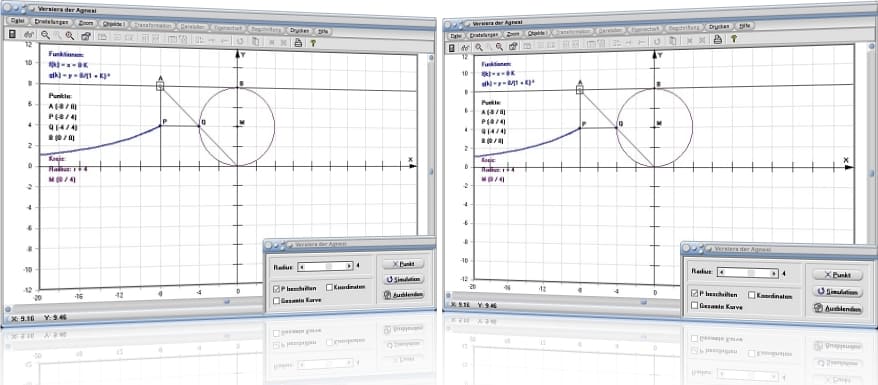This screenshot has width=878, height=385.
Task: Click function plot icon in left window toolbar
Action: [x=29, y=35]
